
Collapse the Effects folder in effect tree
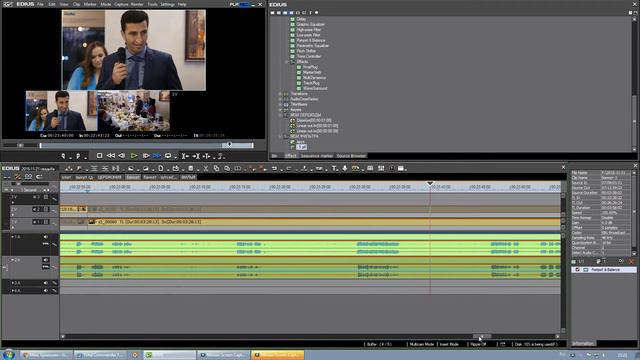click(x=287, y=62)
